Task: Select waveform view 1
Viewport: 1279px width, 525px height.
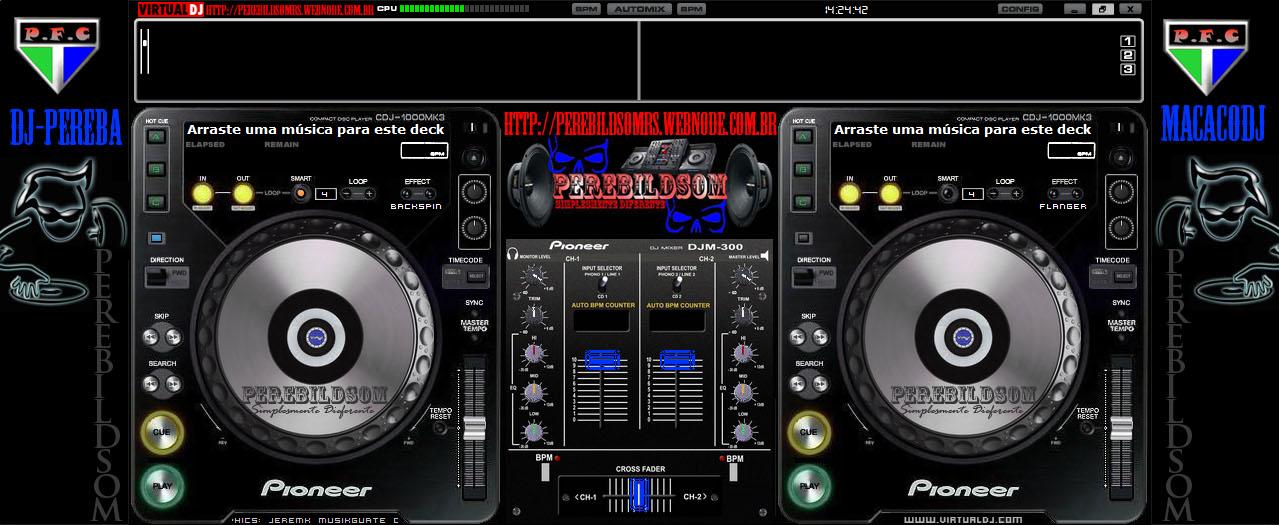Action: pyautogui.click(x=1127, y=41)
